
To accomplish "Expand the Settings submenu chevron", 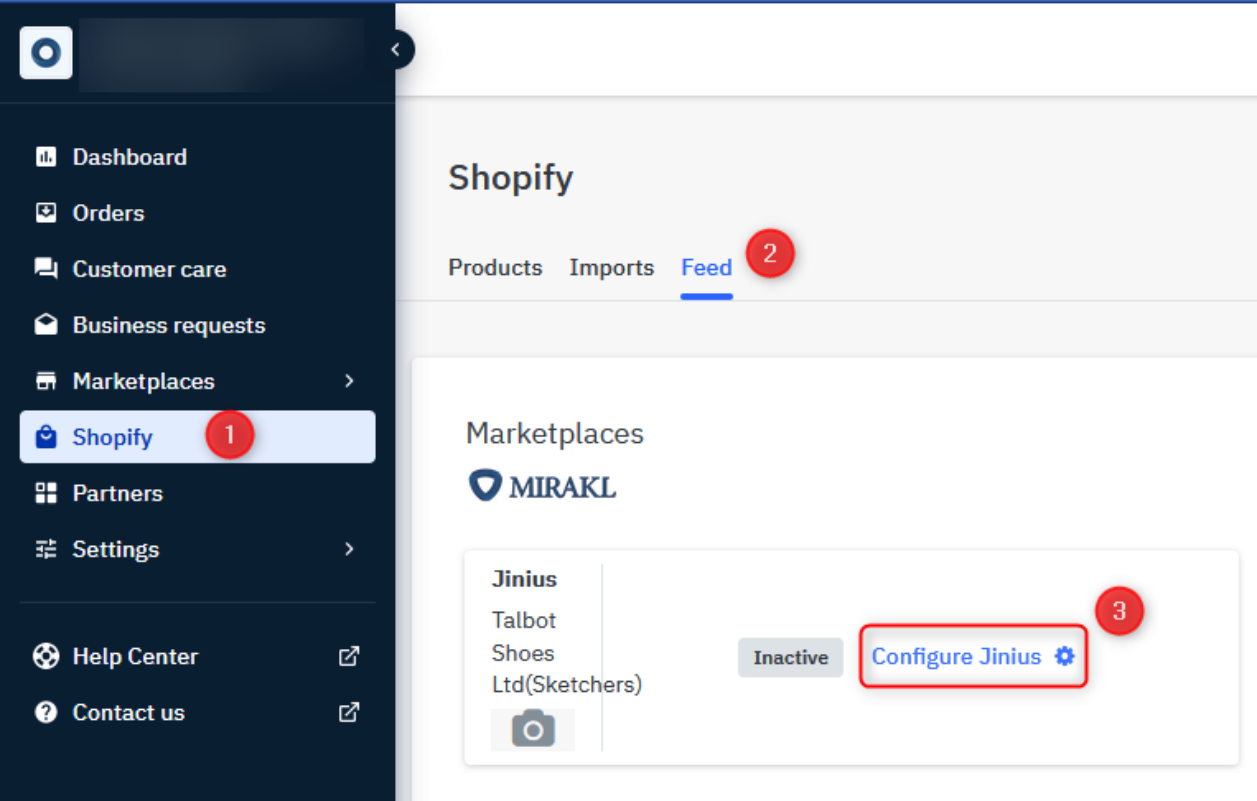I will click(x=349, y=549).
